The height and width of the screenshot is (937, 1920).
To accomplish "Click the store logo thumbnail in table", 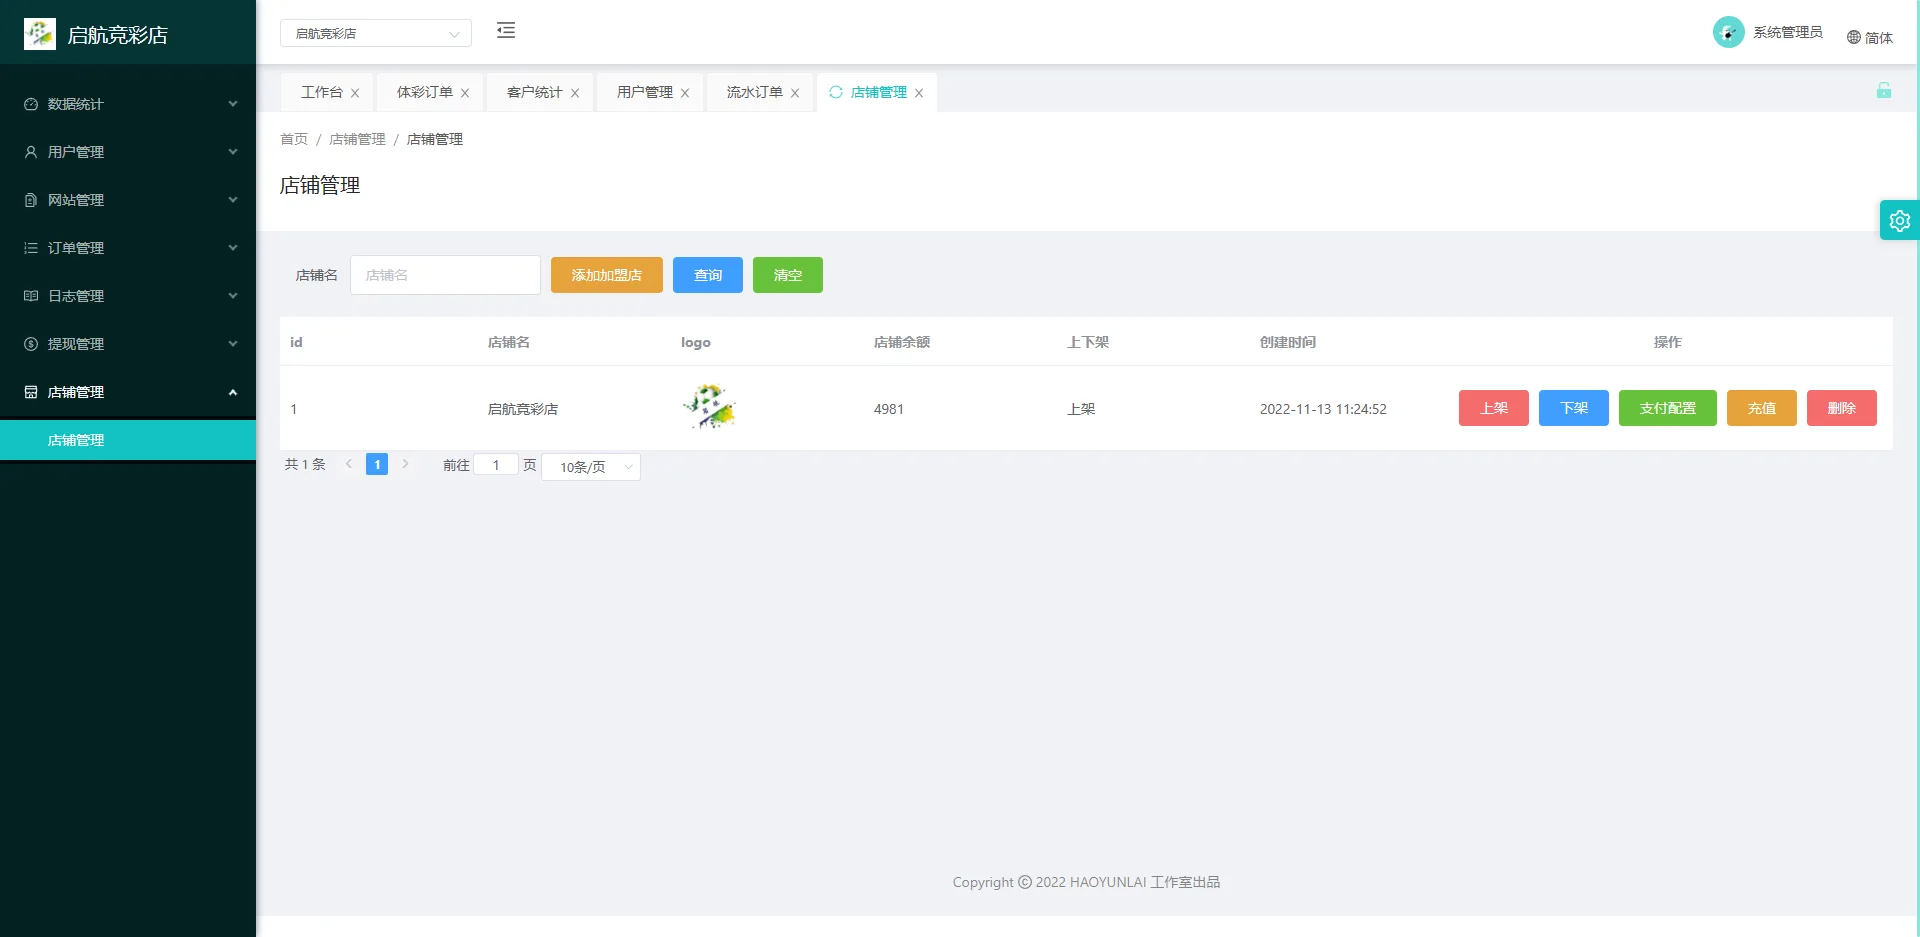I will coord(709,408).
